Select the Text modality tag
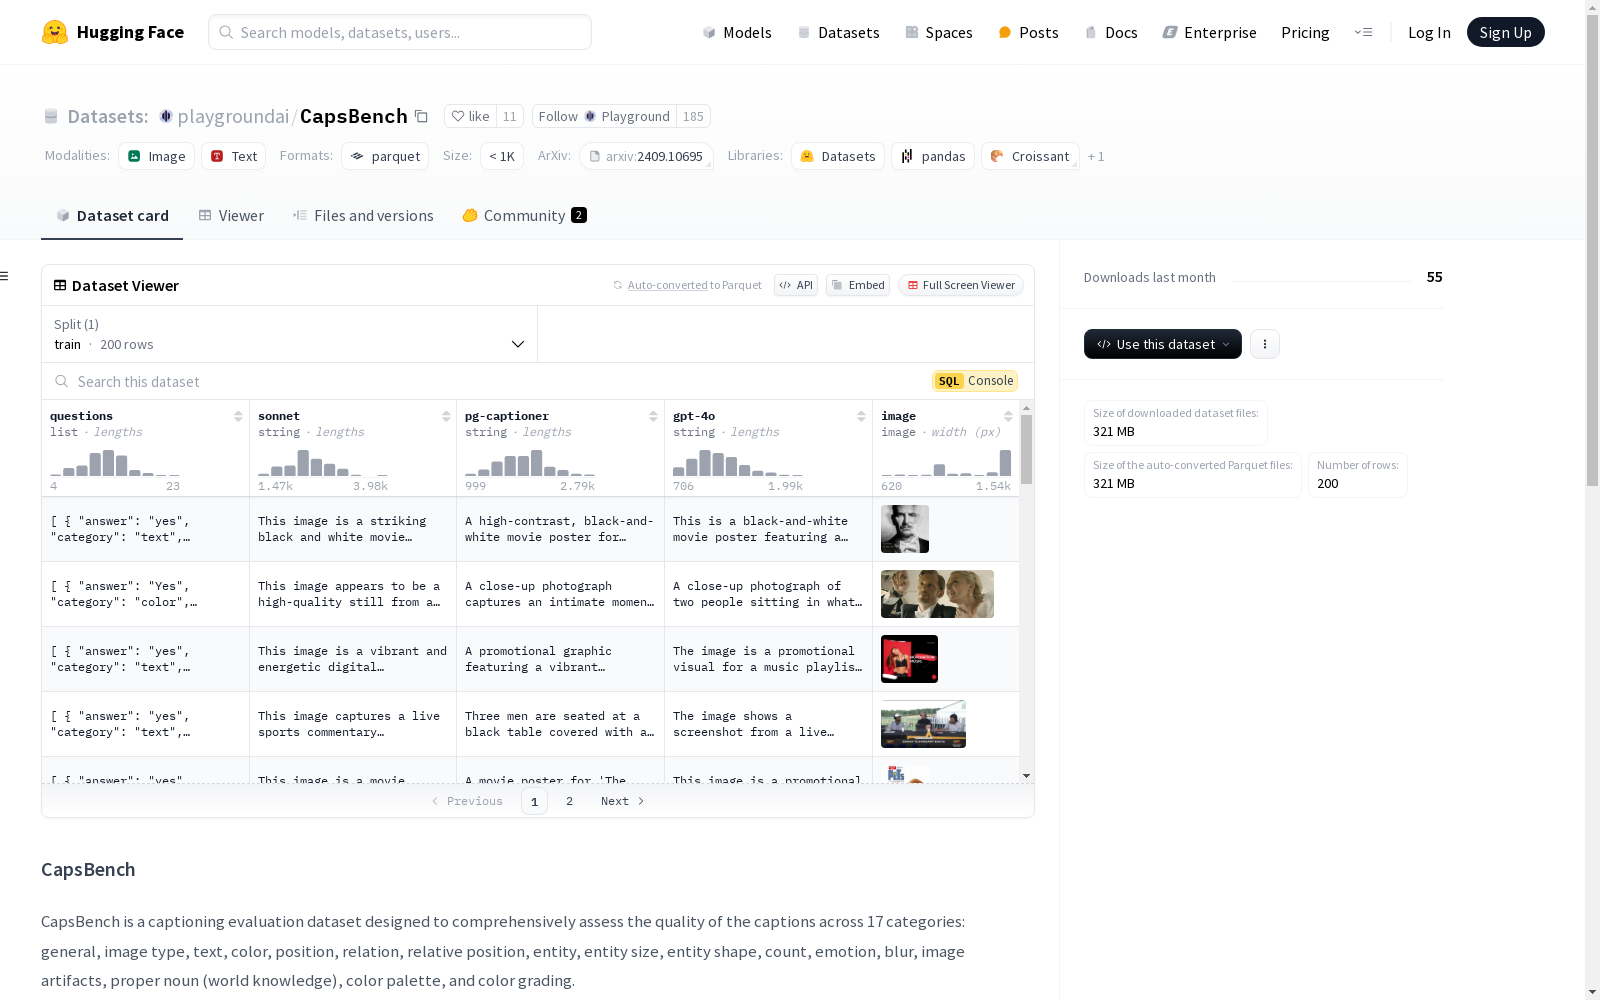This screenshot has height=1000, width=1600. pyautogui.click(x=234, y=156)
